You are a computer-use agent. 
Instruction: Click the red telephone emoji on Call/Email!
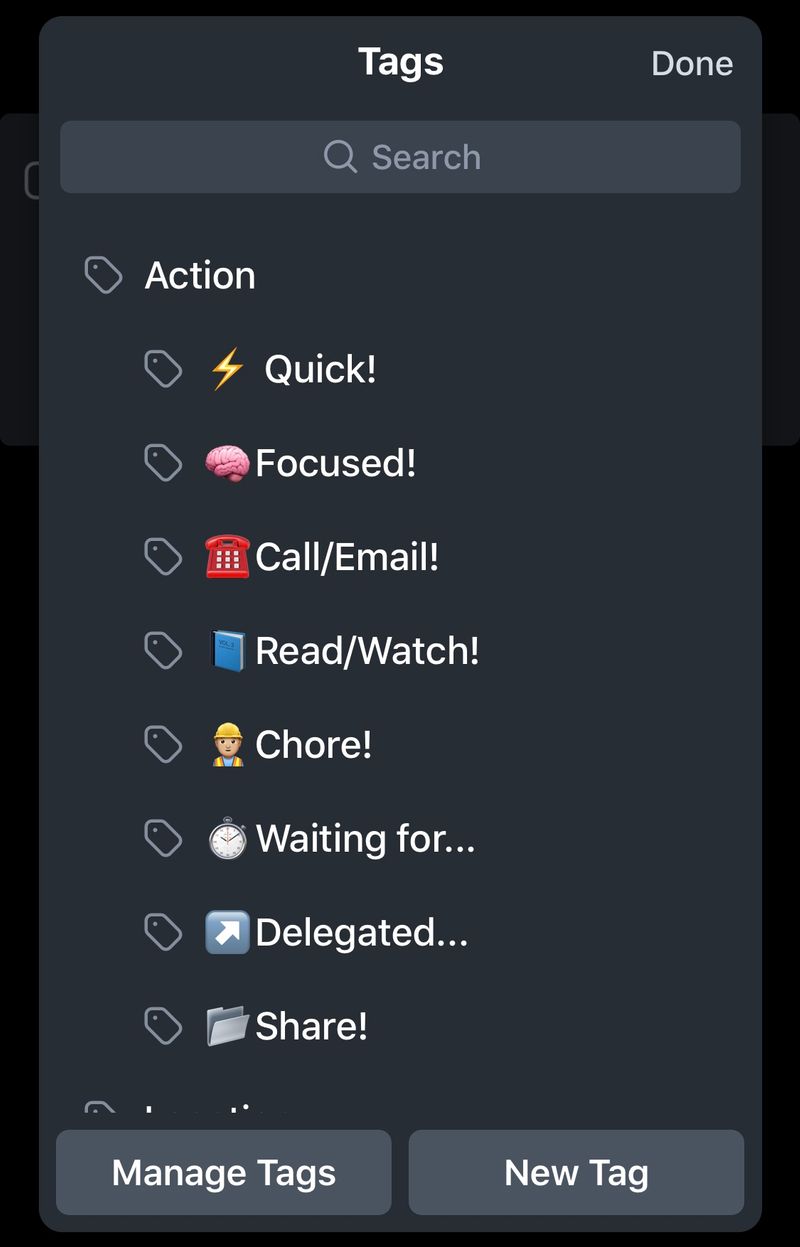pyautogui.click(x=227, y=557)
